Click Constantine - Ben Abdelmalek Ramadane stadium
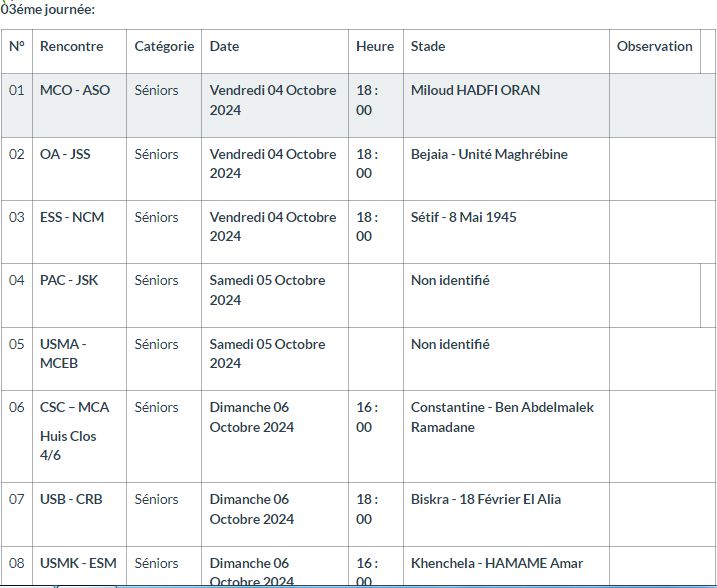 502,417
